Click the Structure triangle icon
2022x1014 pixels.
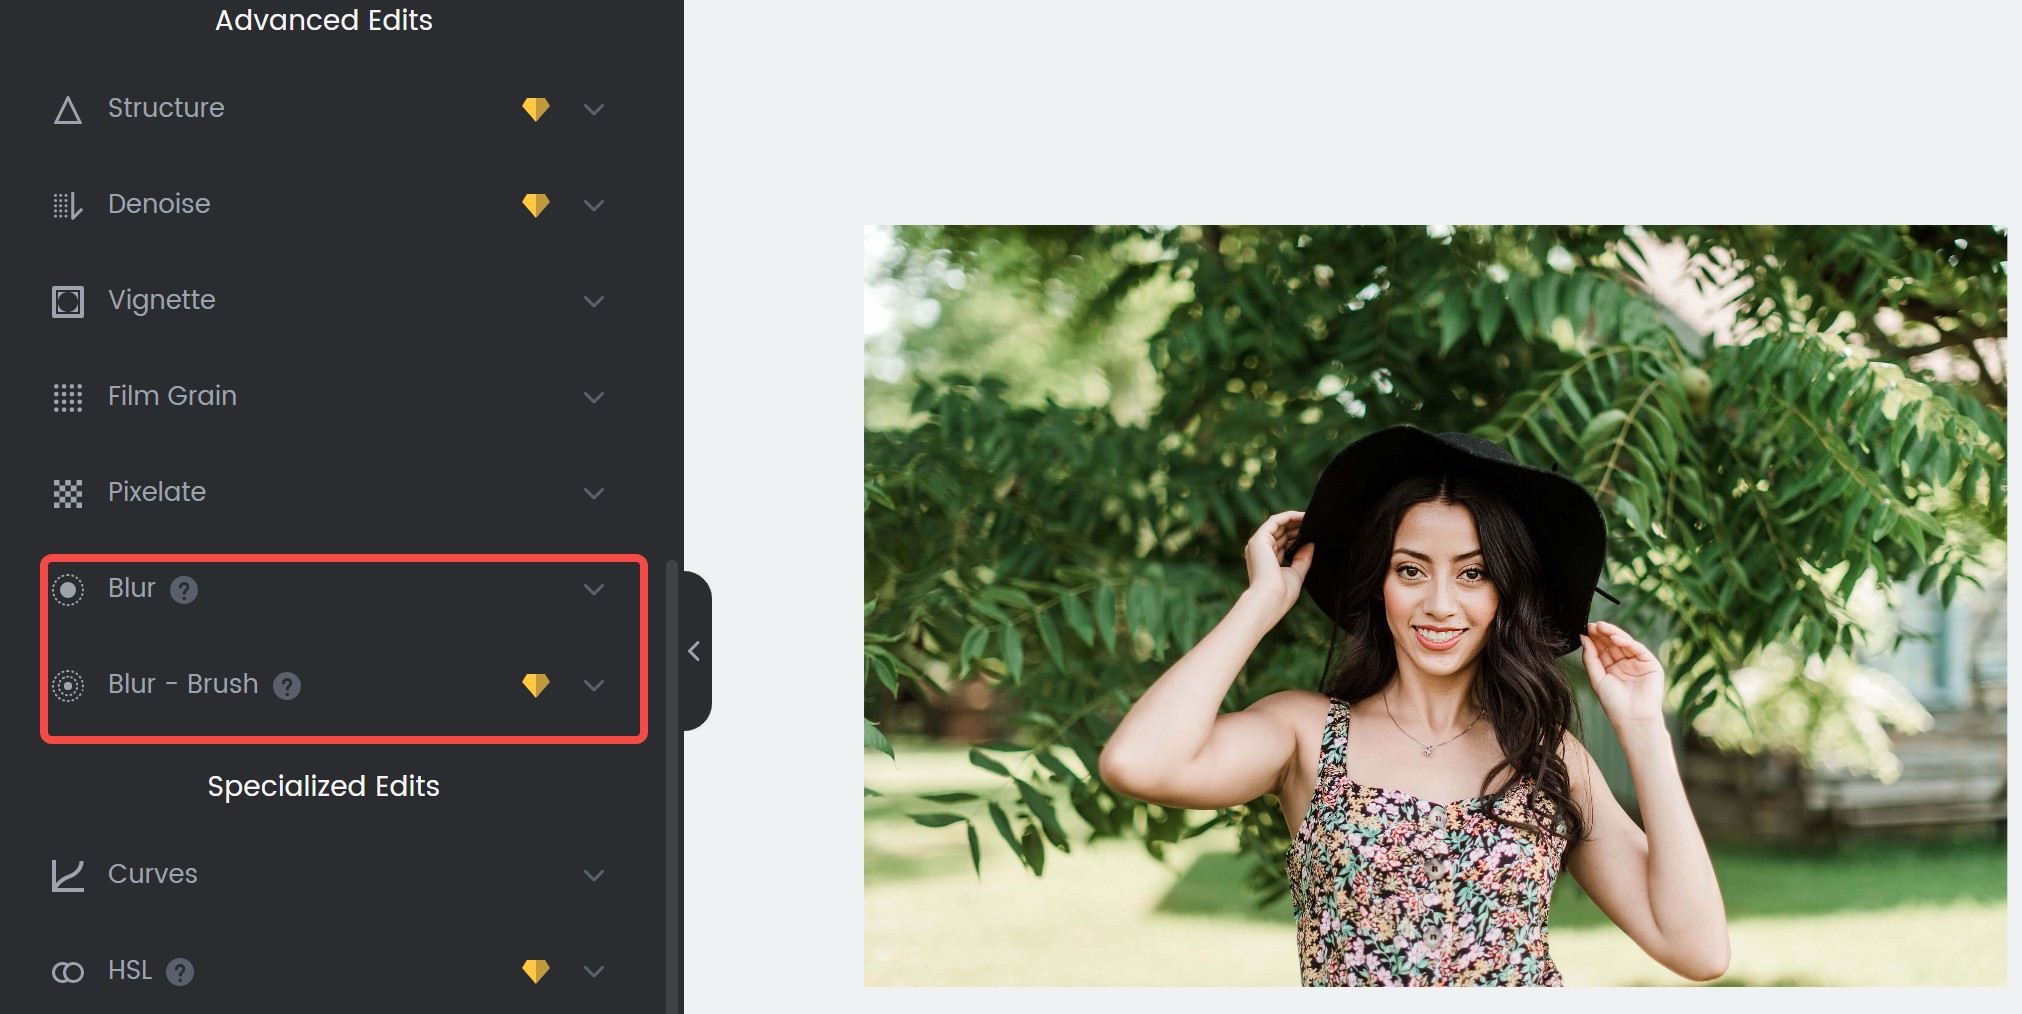click(67, 109)
